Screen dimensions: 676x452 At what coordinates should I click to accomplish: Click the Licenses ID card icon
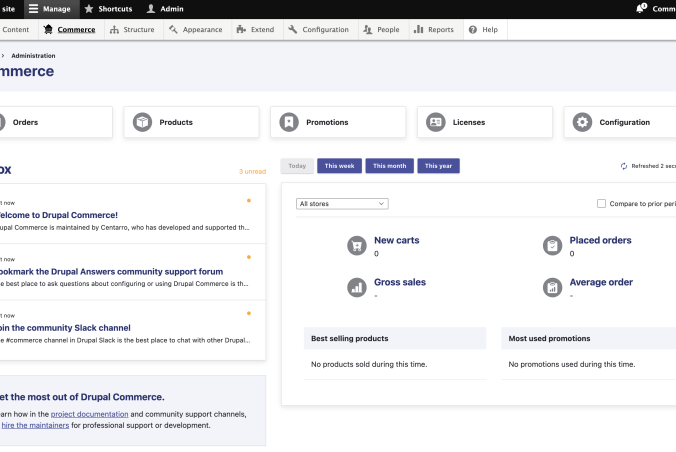point(436,122)
